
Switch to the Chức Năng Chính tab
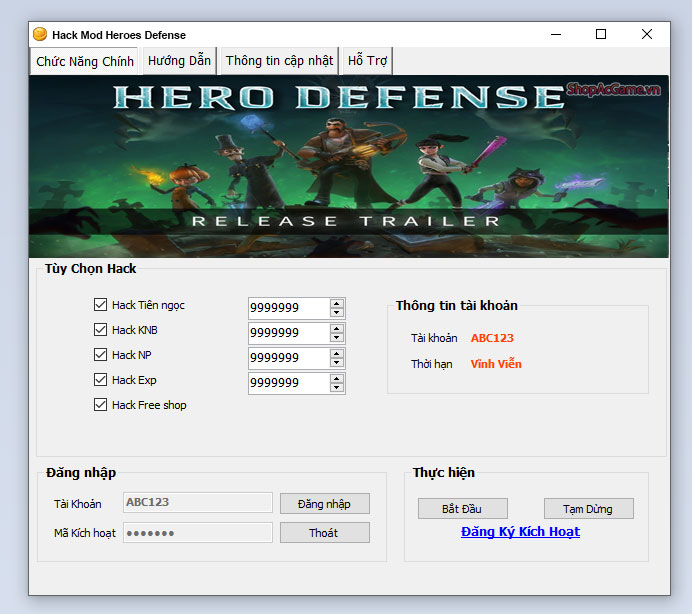click(x=84, y=61)
